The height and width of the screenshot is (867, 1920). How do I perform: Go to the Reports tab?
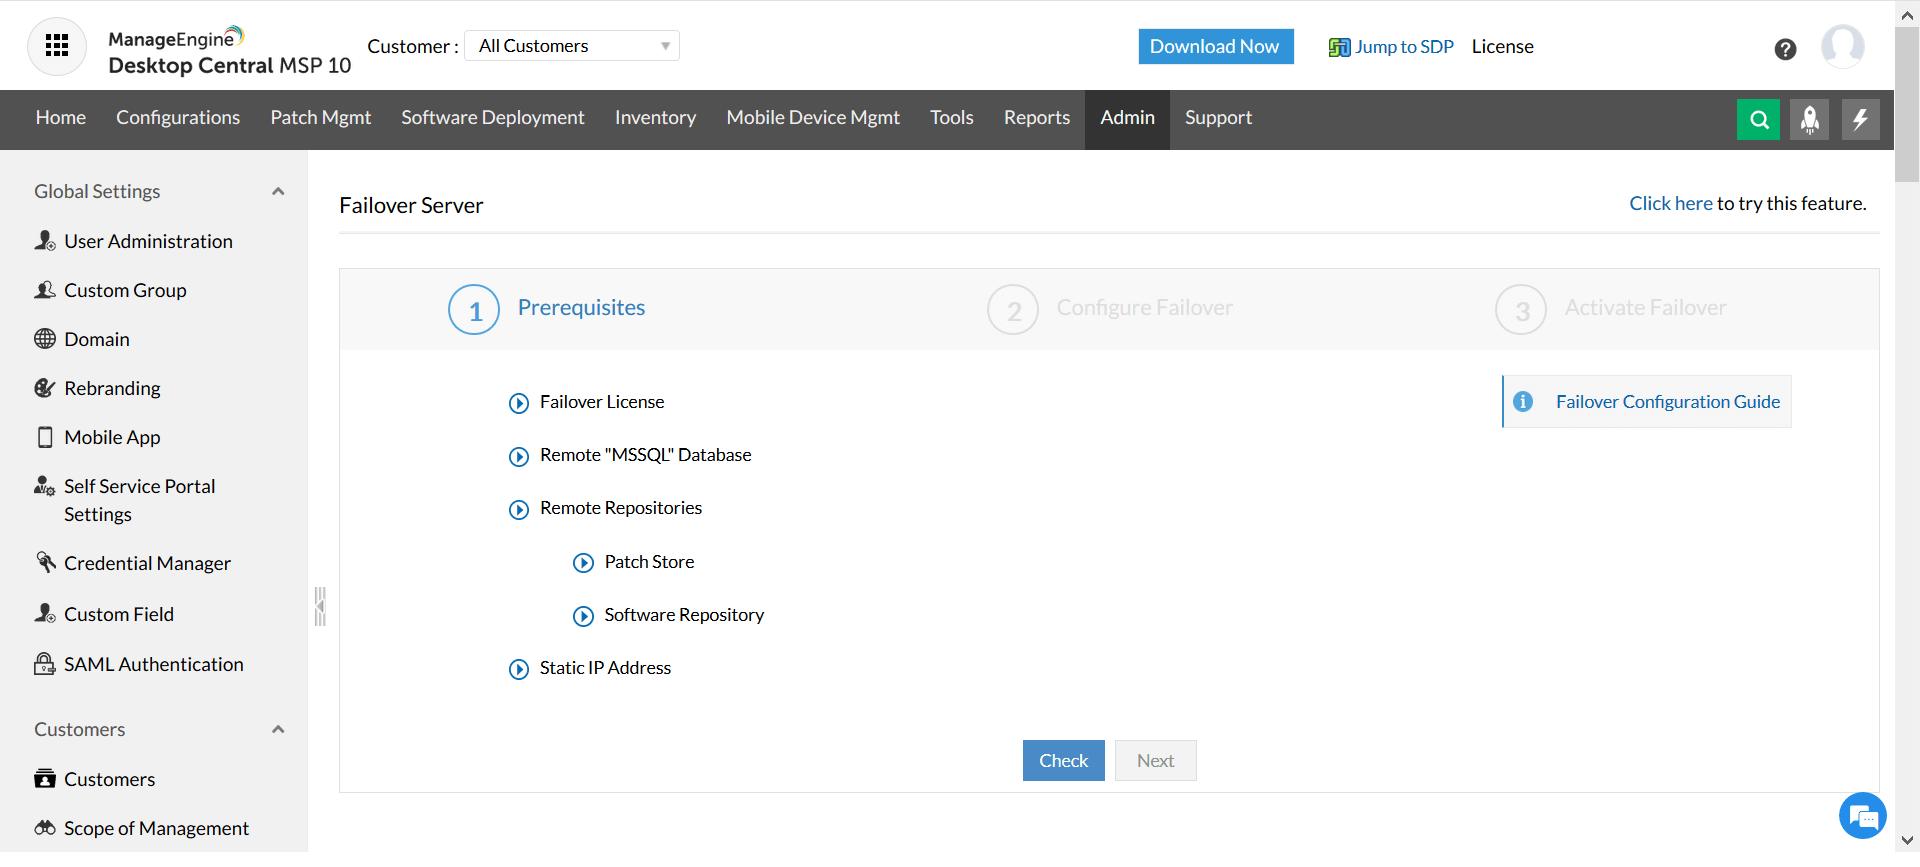[x=1037, y=118]
